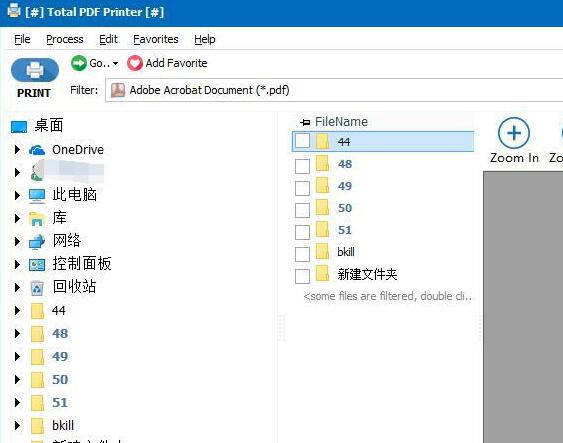Click the filtered files notice text
Screen dimensions: 563x443
(387, 296)
